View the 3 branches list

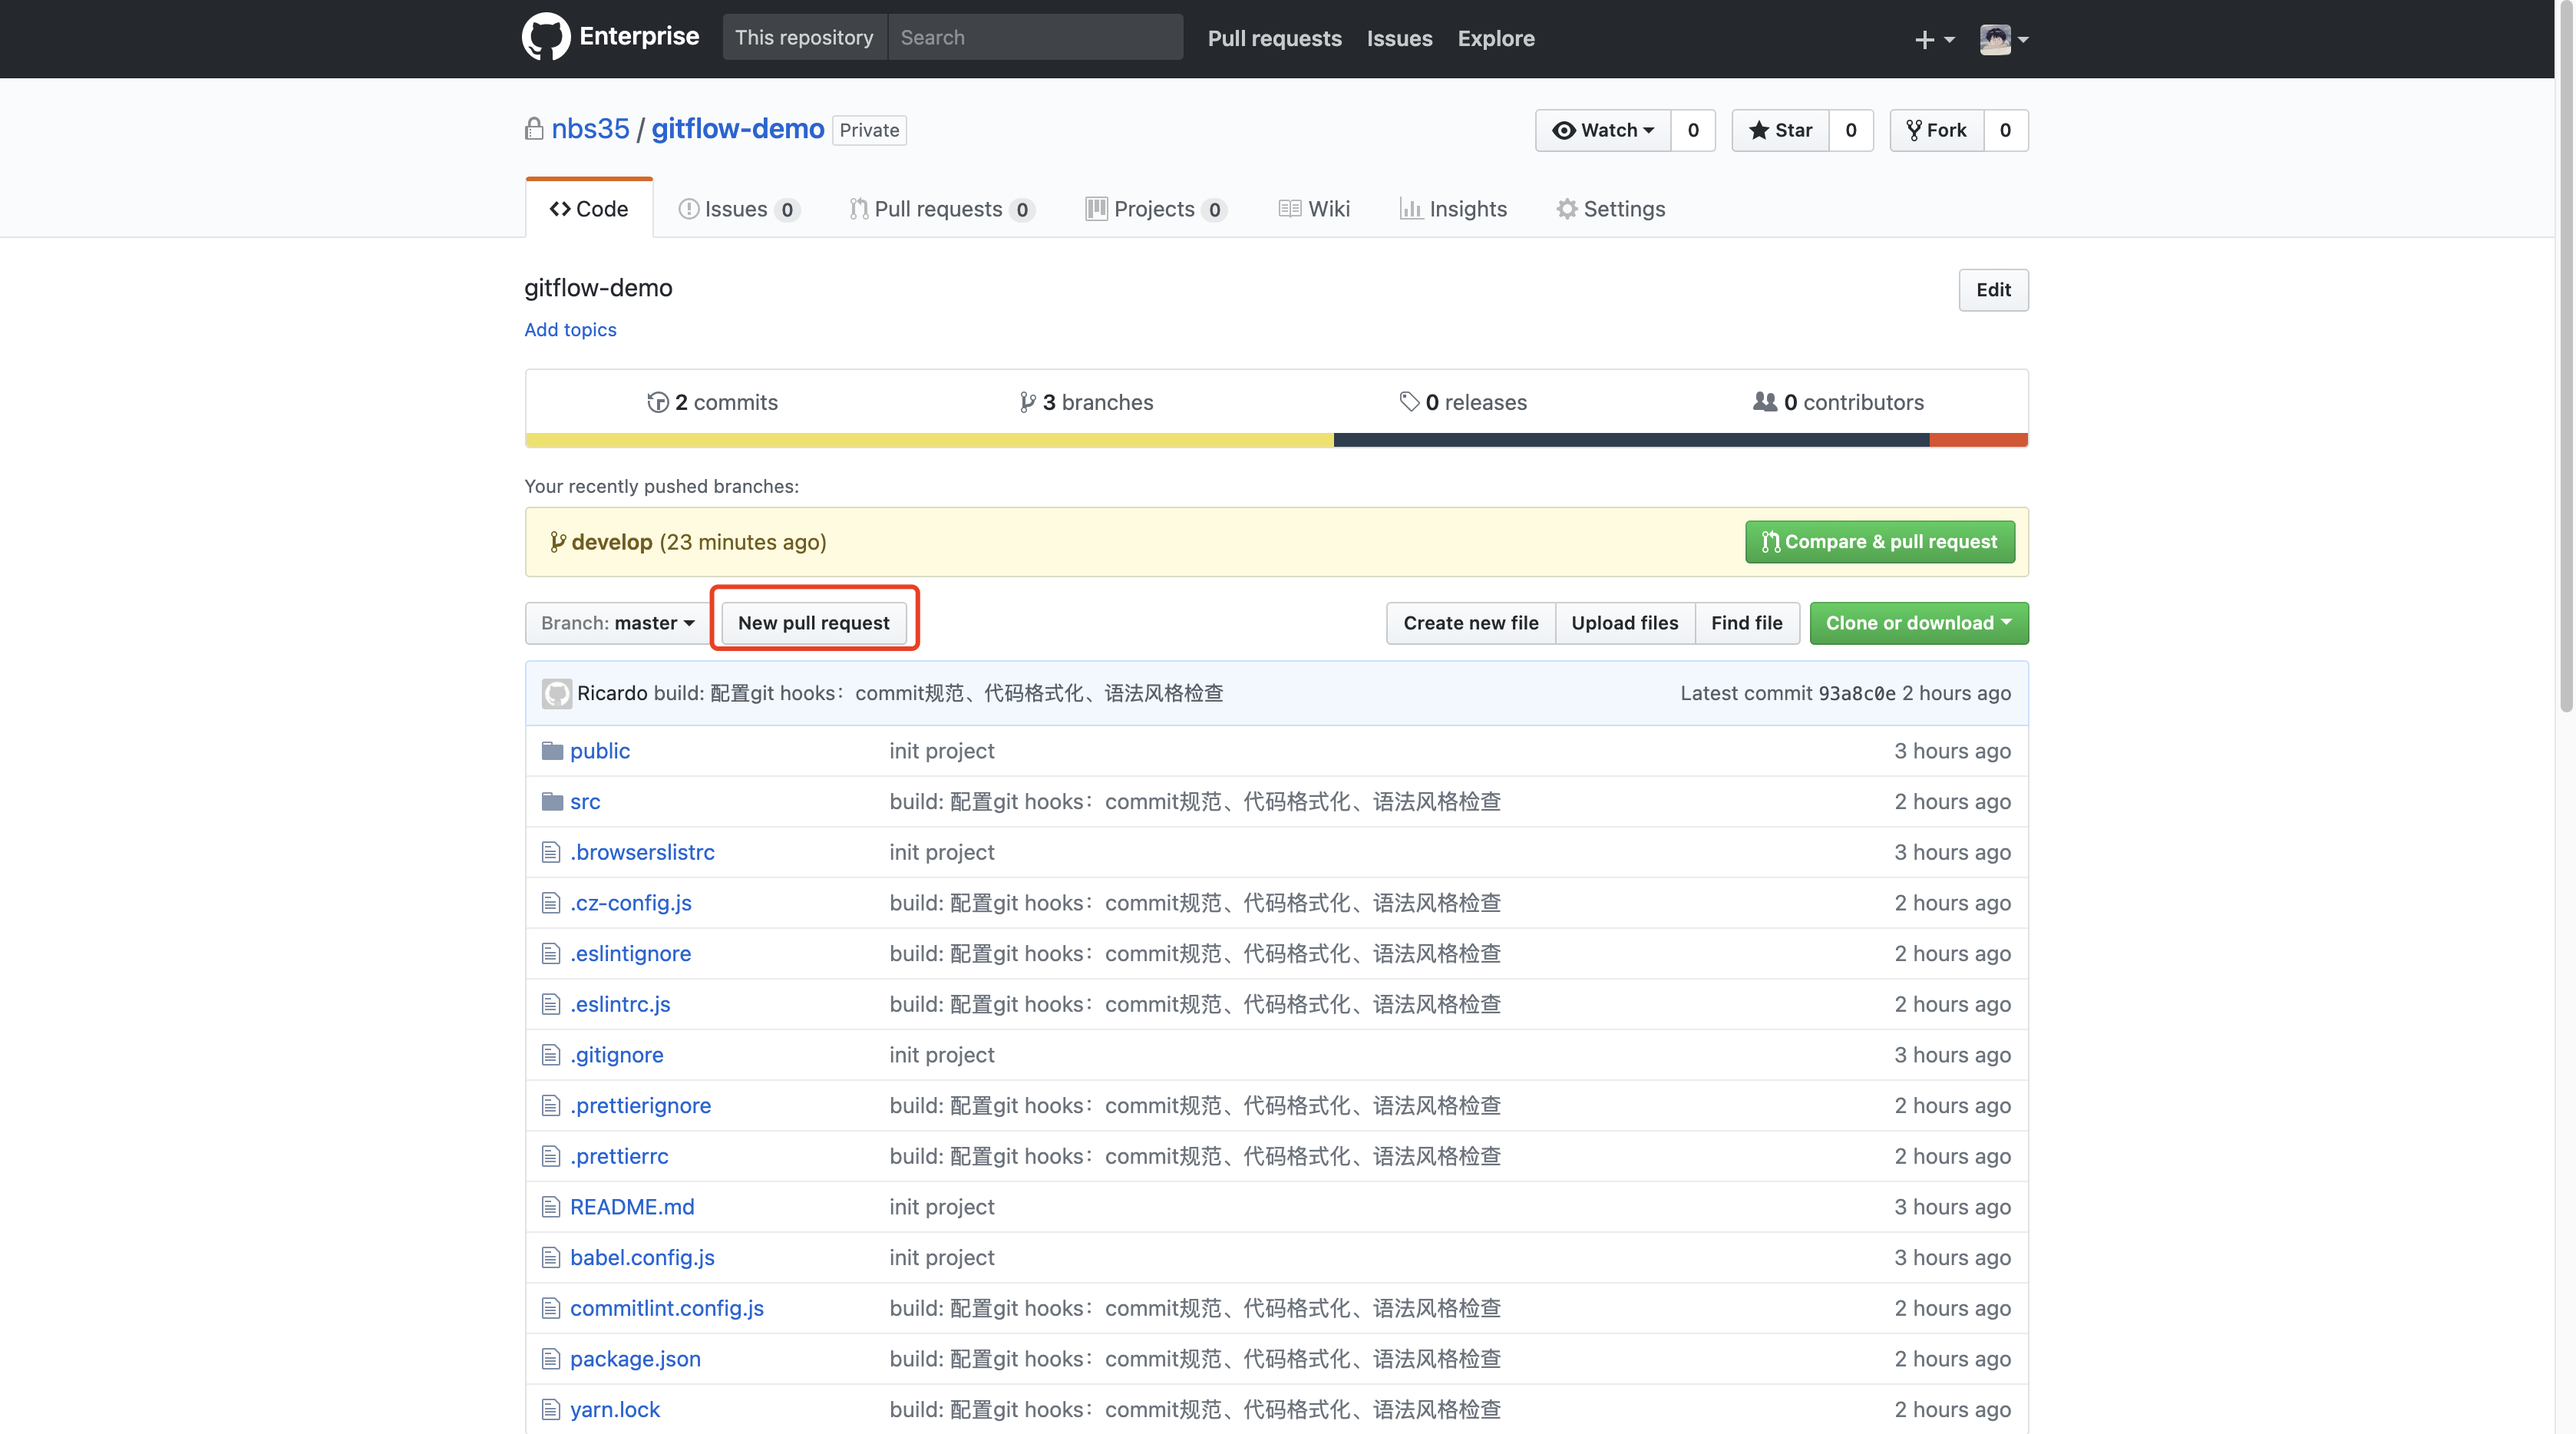(x=1086, y=402)
